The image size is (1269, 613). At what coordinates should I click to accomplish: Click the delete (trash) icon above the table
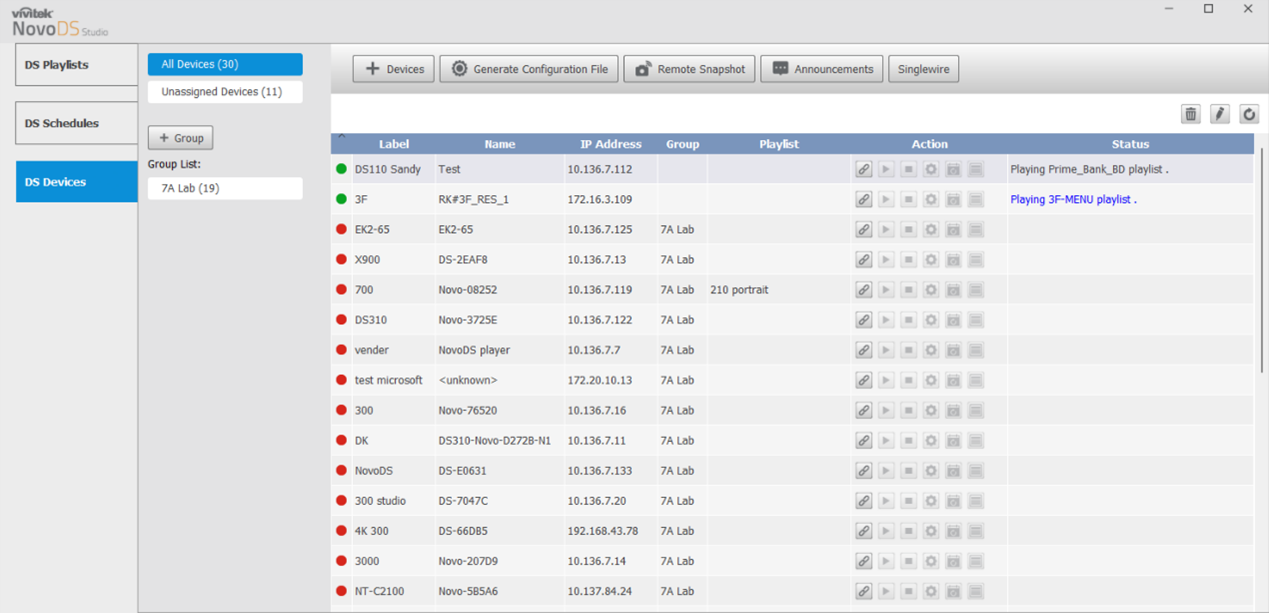pos(1190,114)
